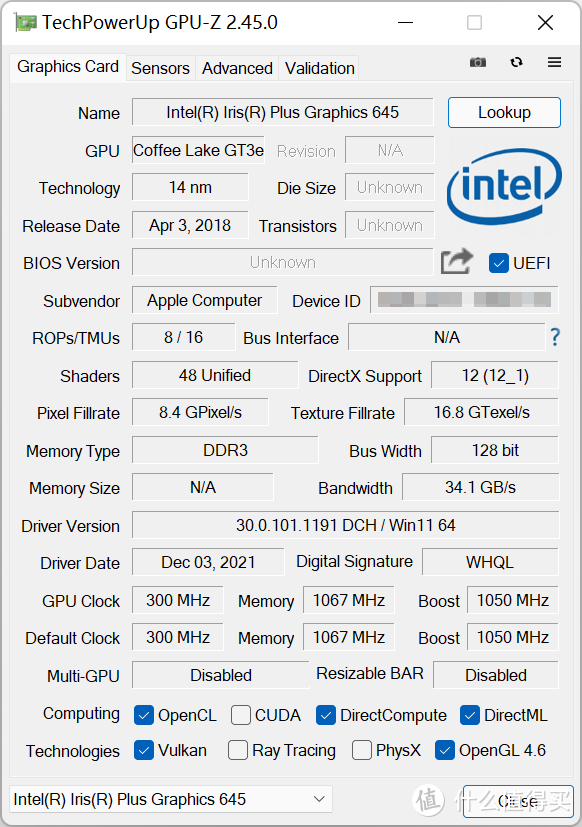The image size is (582, 827).
Task: Switch to the Sensors tab
Action: 160,68
